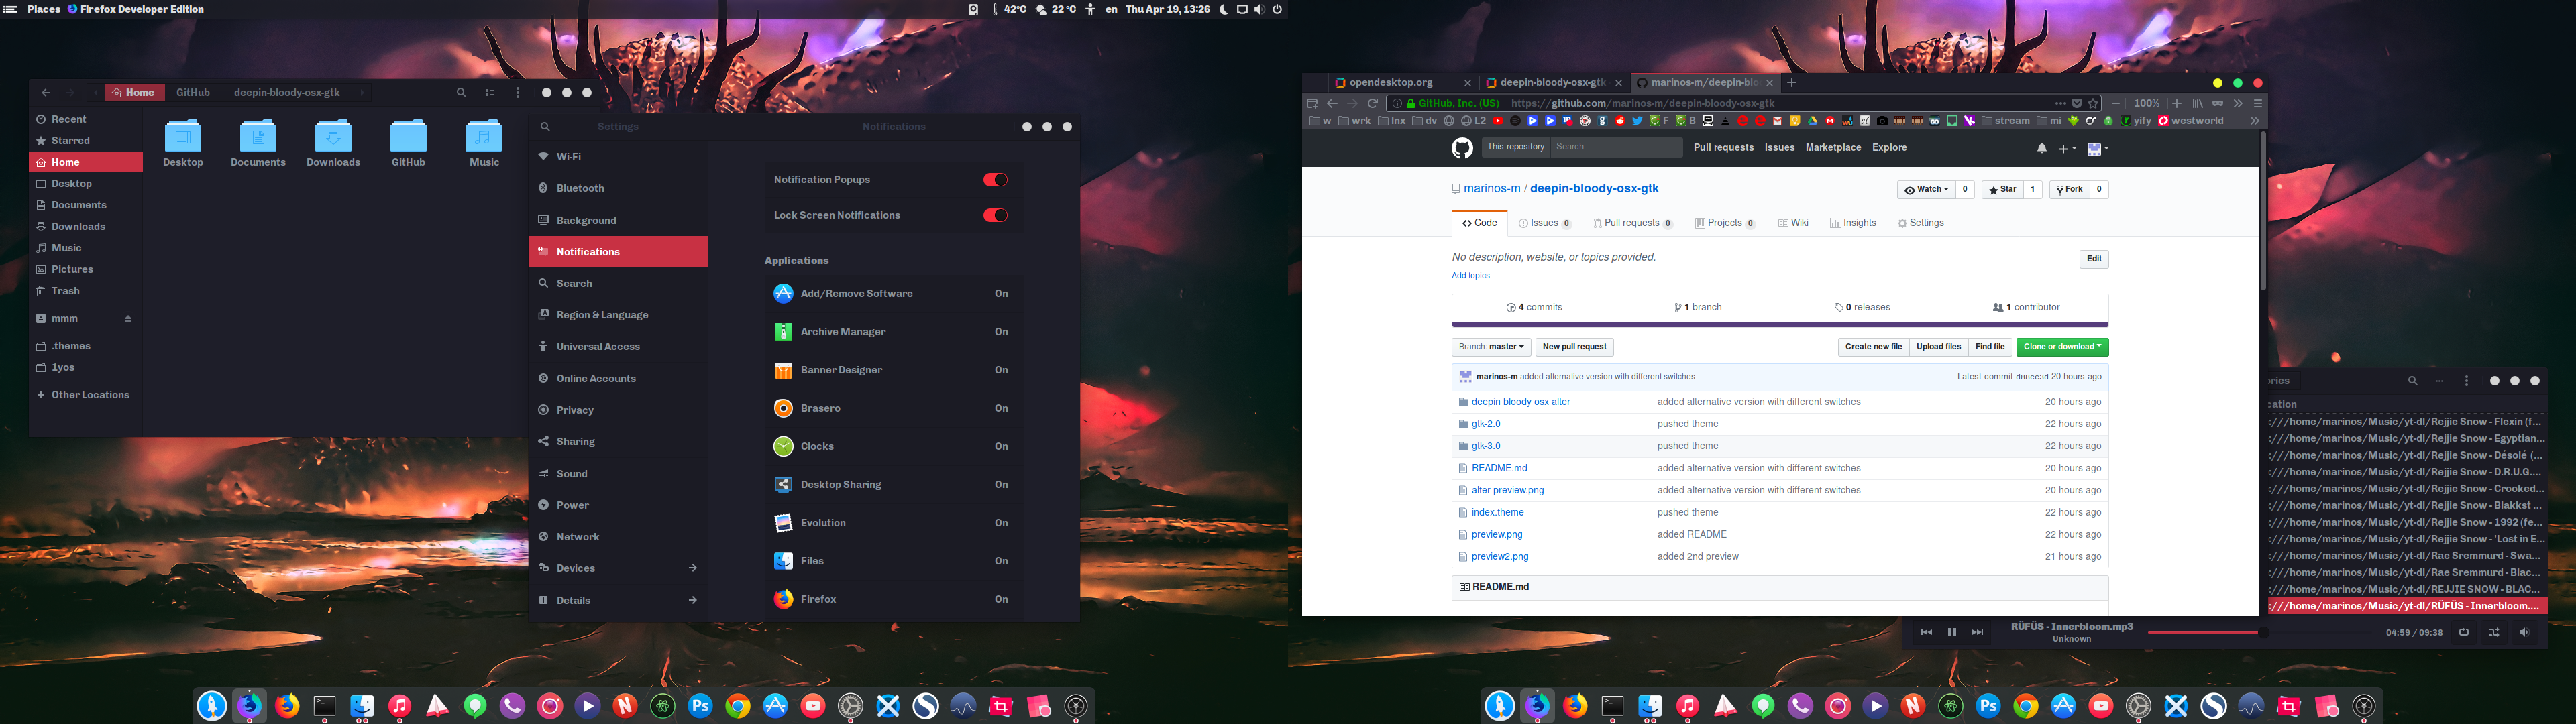Image resolution: width=2576 pixels, height=724 pixels.
Task: Open the Firefox library icon
Action: click(2198, 103)
